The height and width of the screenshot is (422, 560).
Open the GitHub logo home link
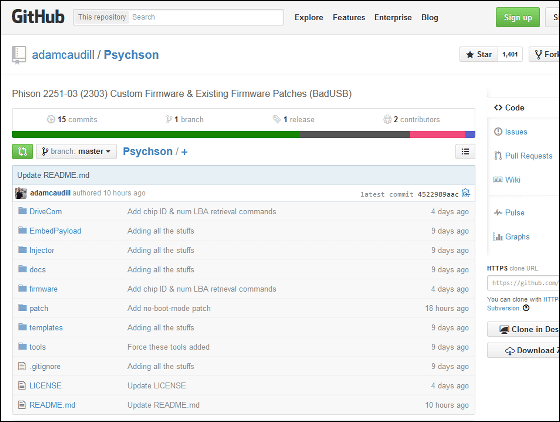[x=38, y=17]
